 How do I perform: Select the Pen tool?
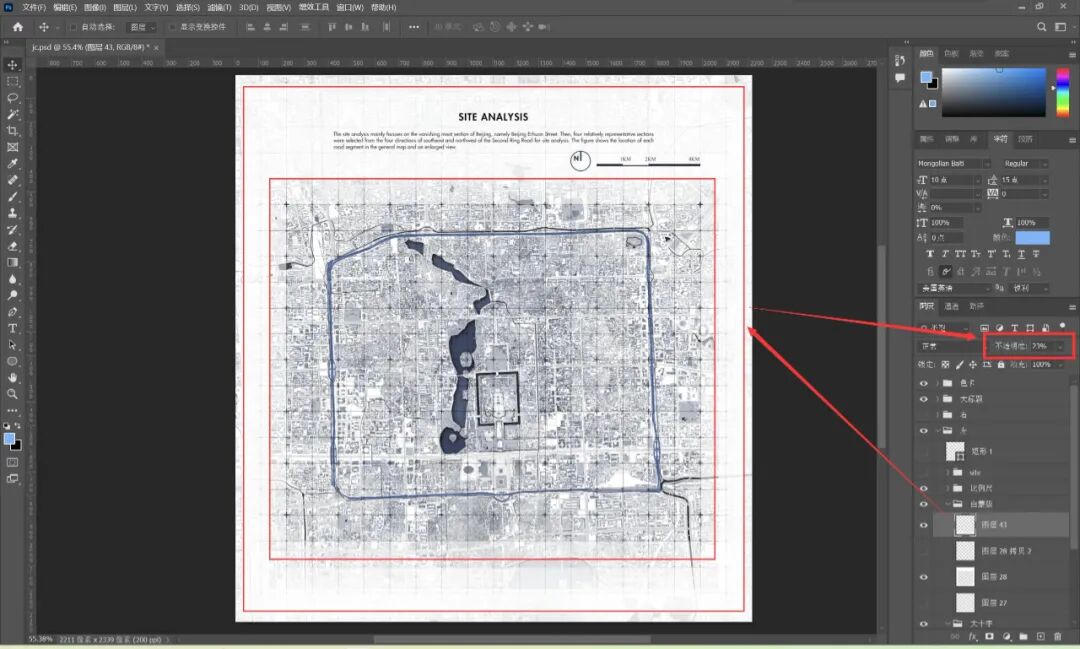[x=12, y=312]
